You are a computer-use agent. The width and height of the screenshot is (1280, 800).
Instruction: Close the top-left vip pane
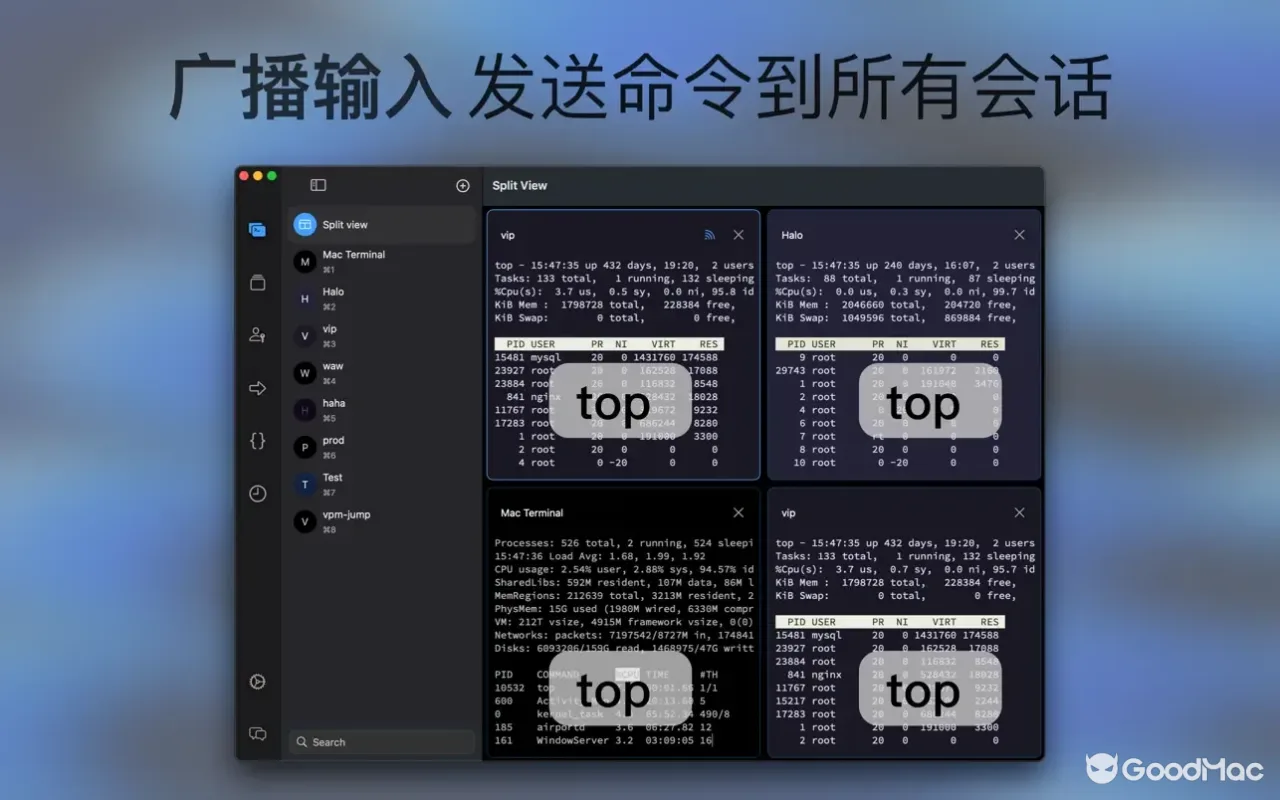[738, 235]
